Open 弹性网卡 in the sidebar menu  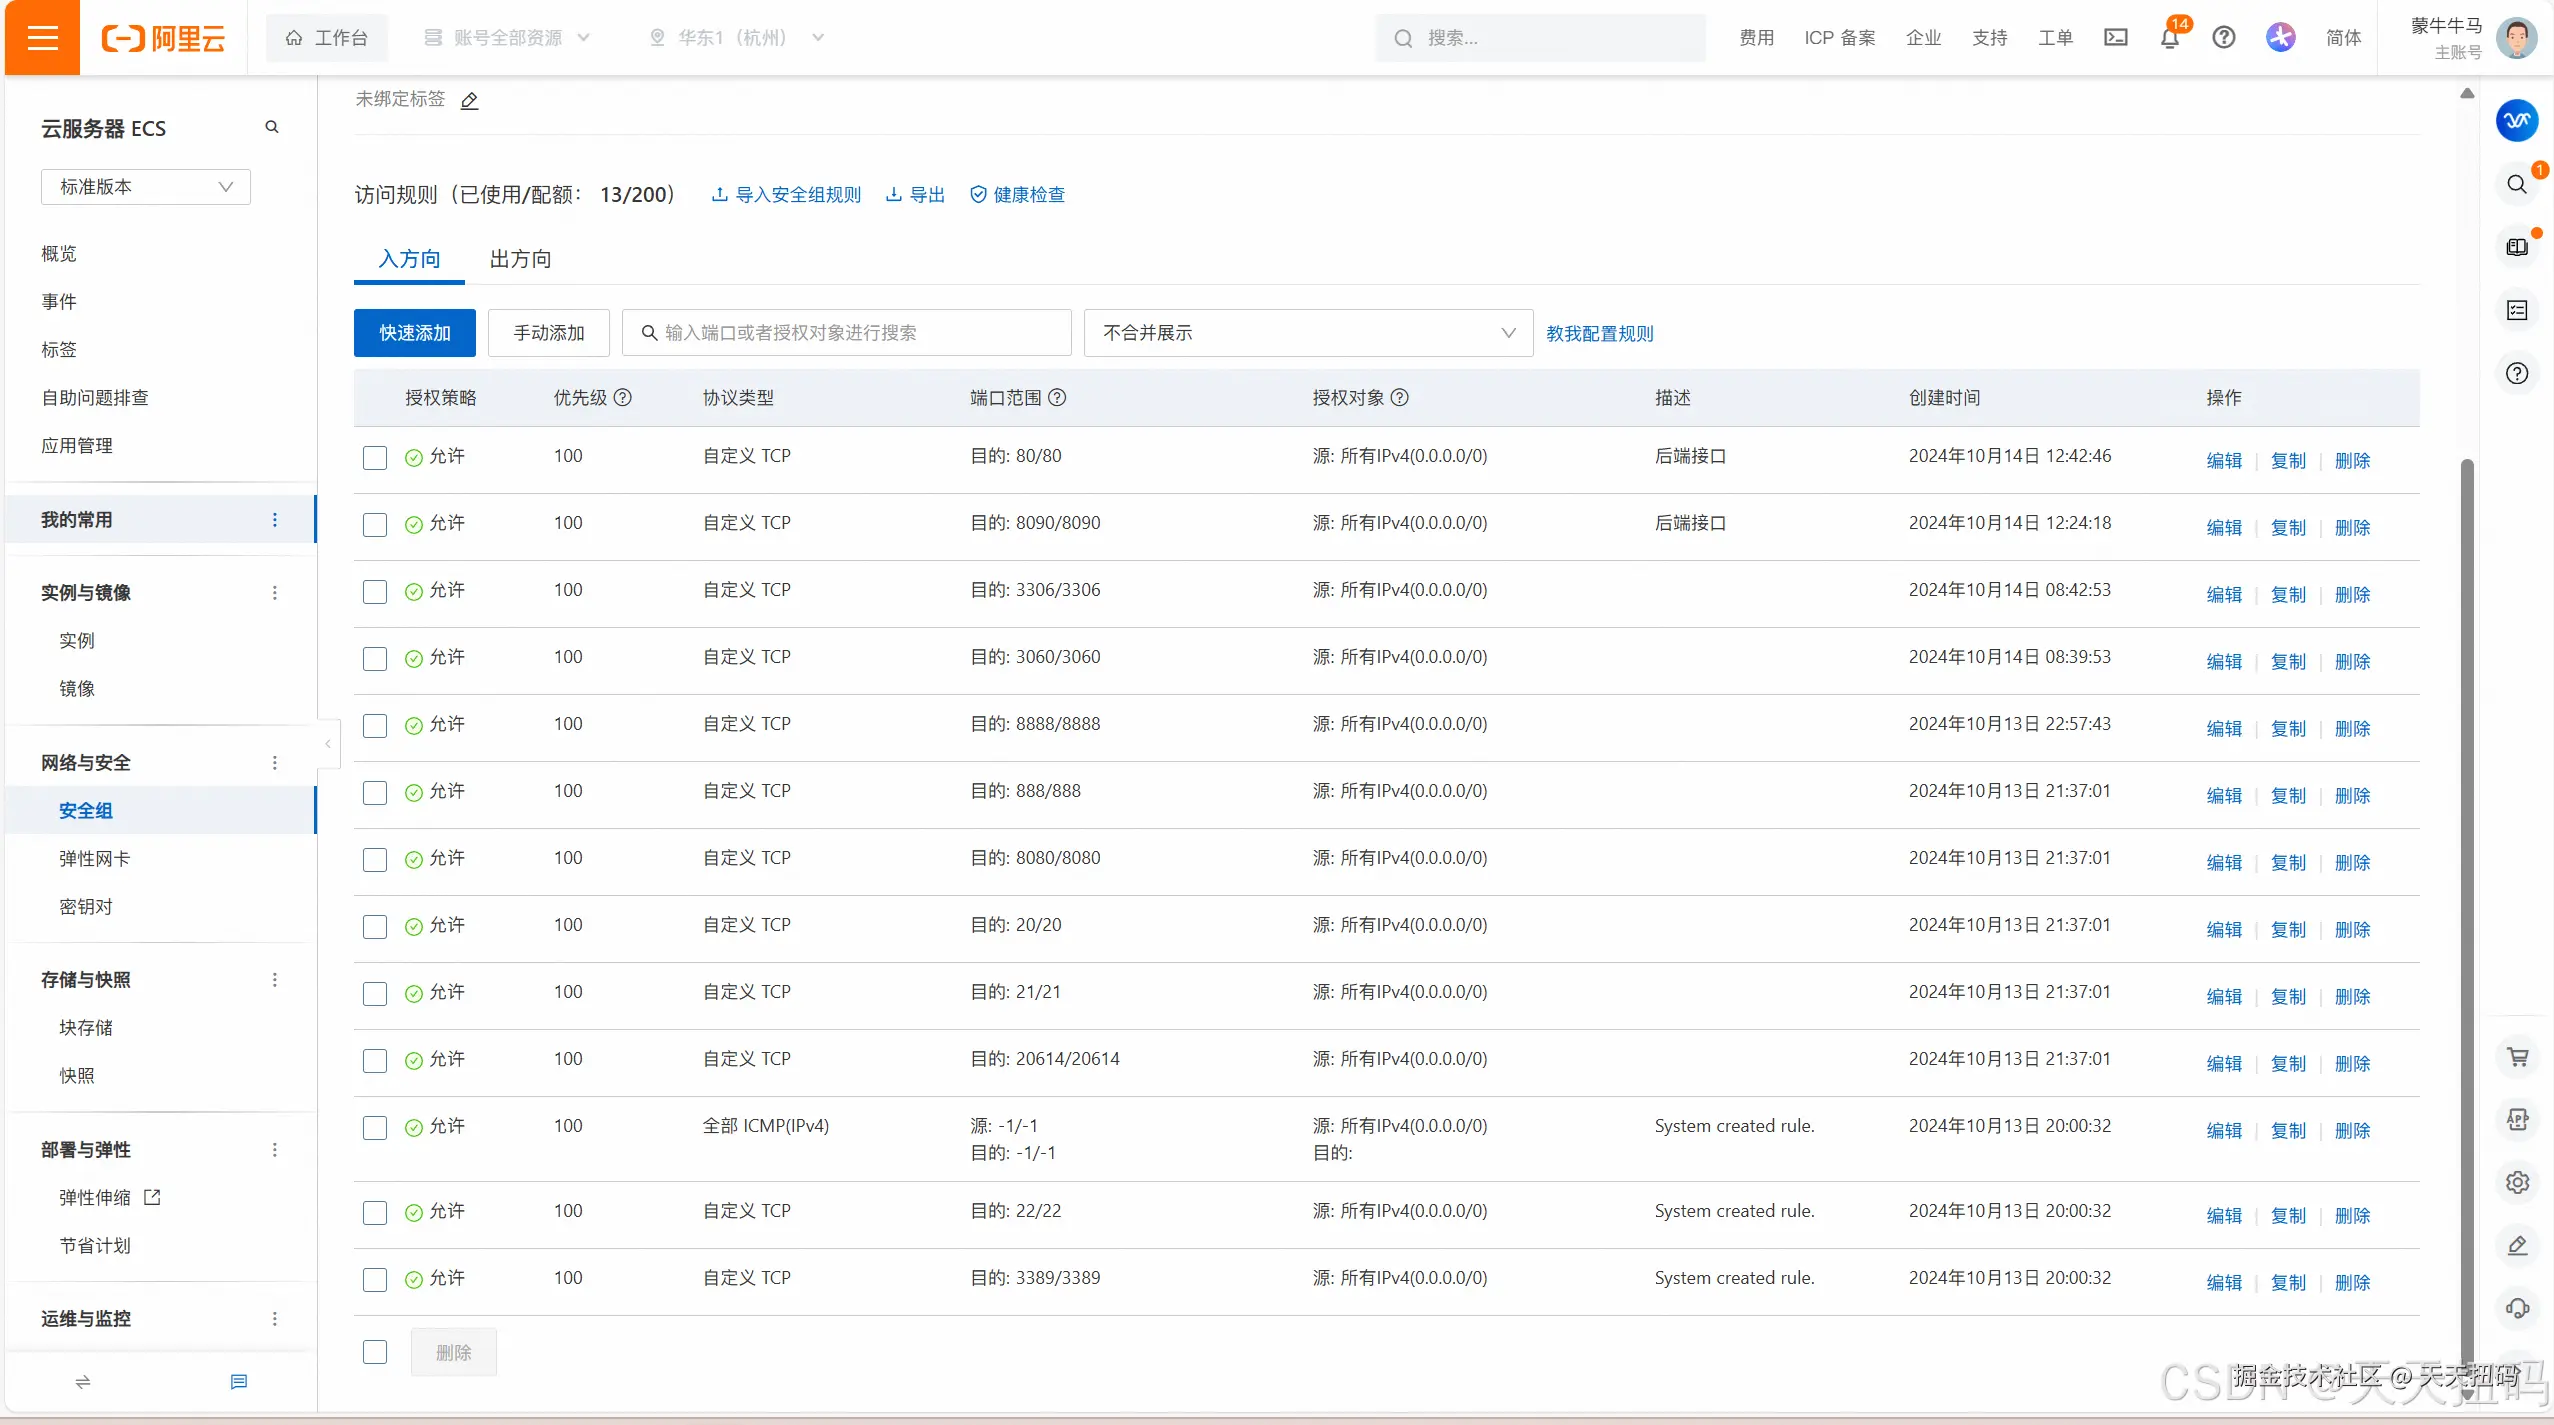[94, 858]
